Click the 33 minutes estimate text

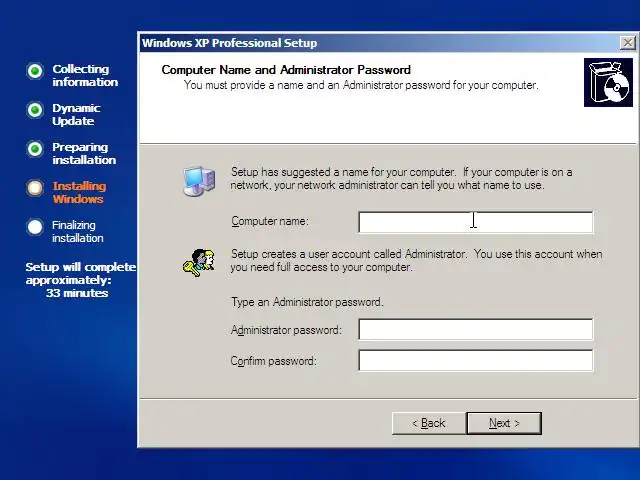77,293
